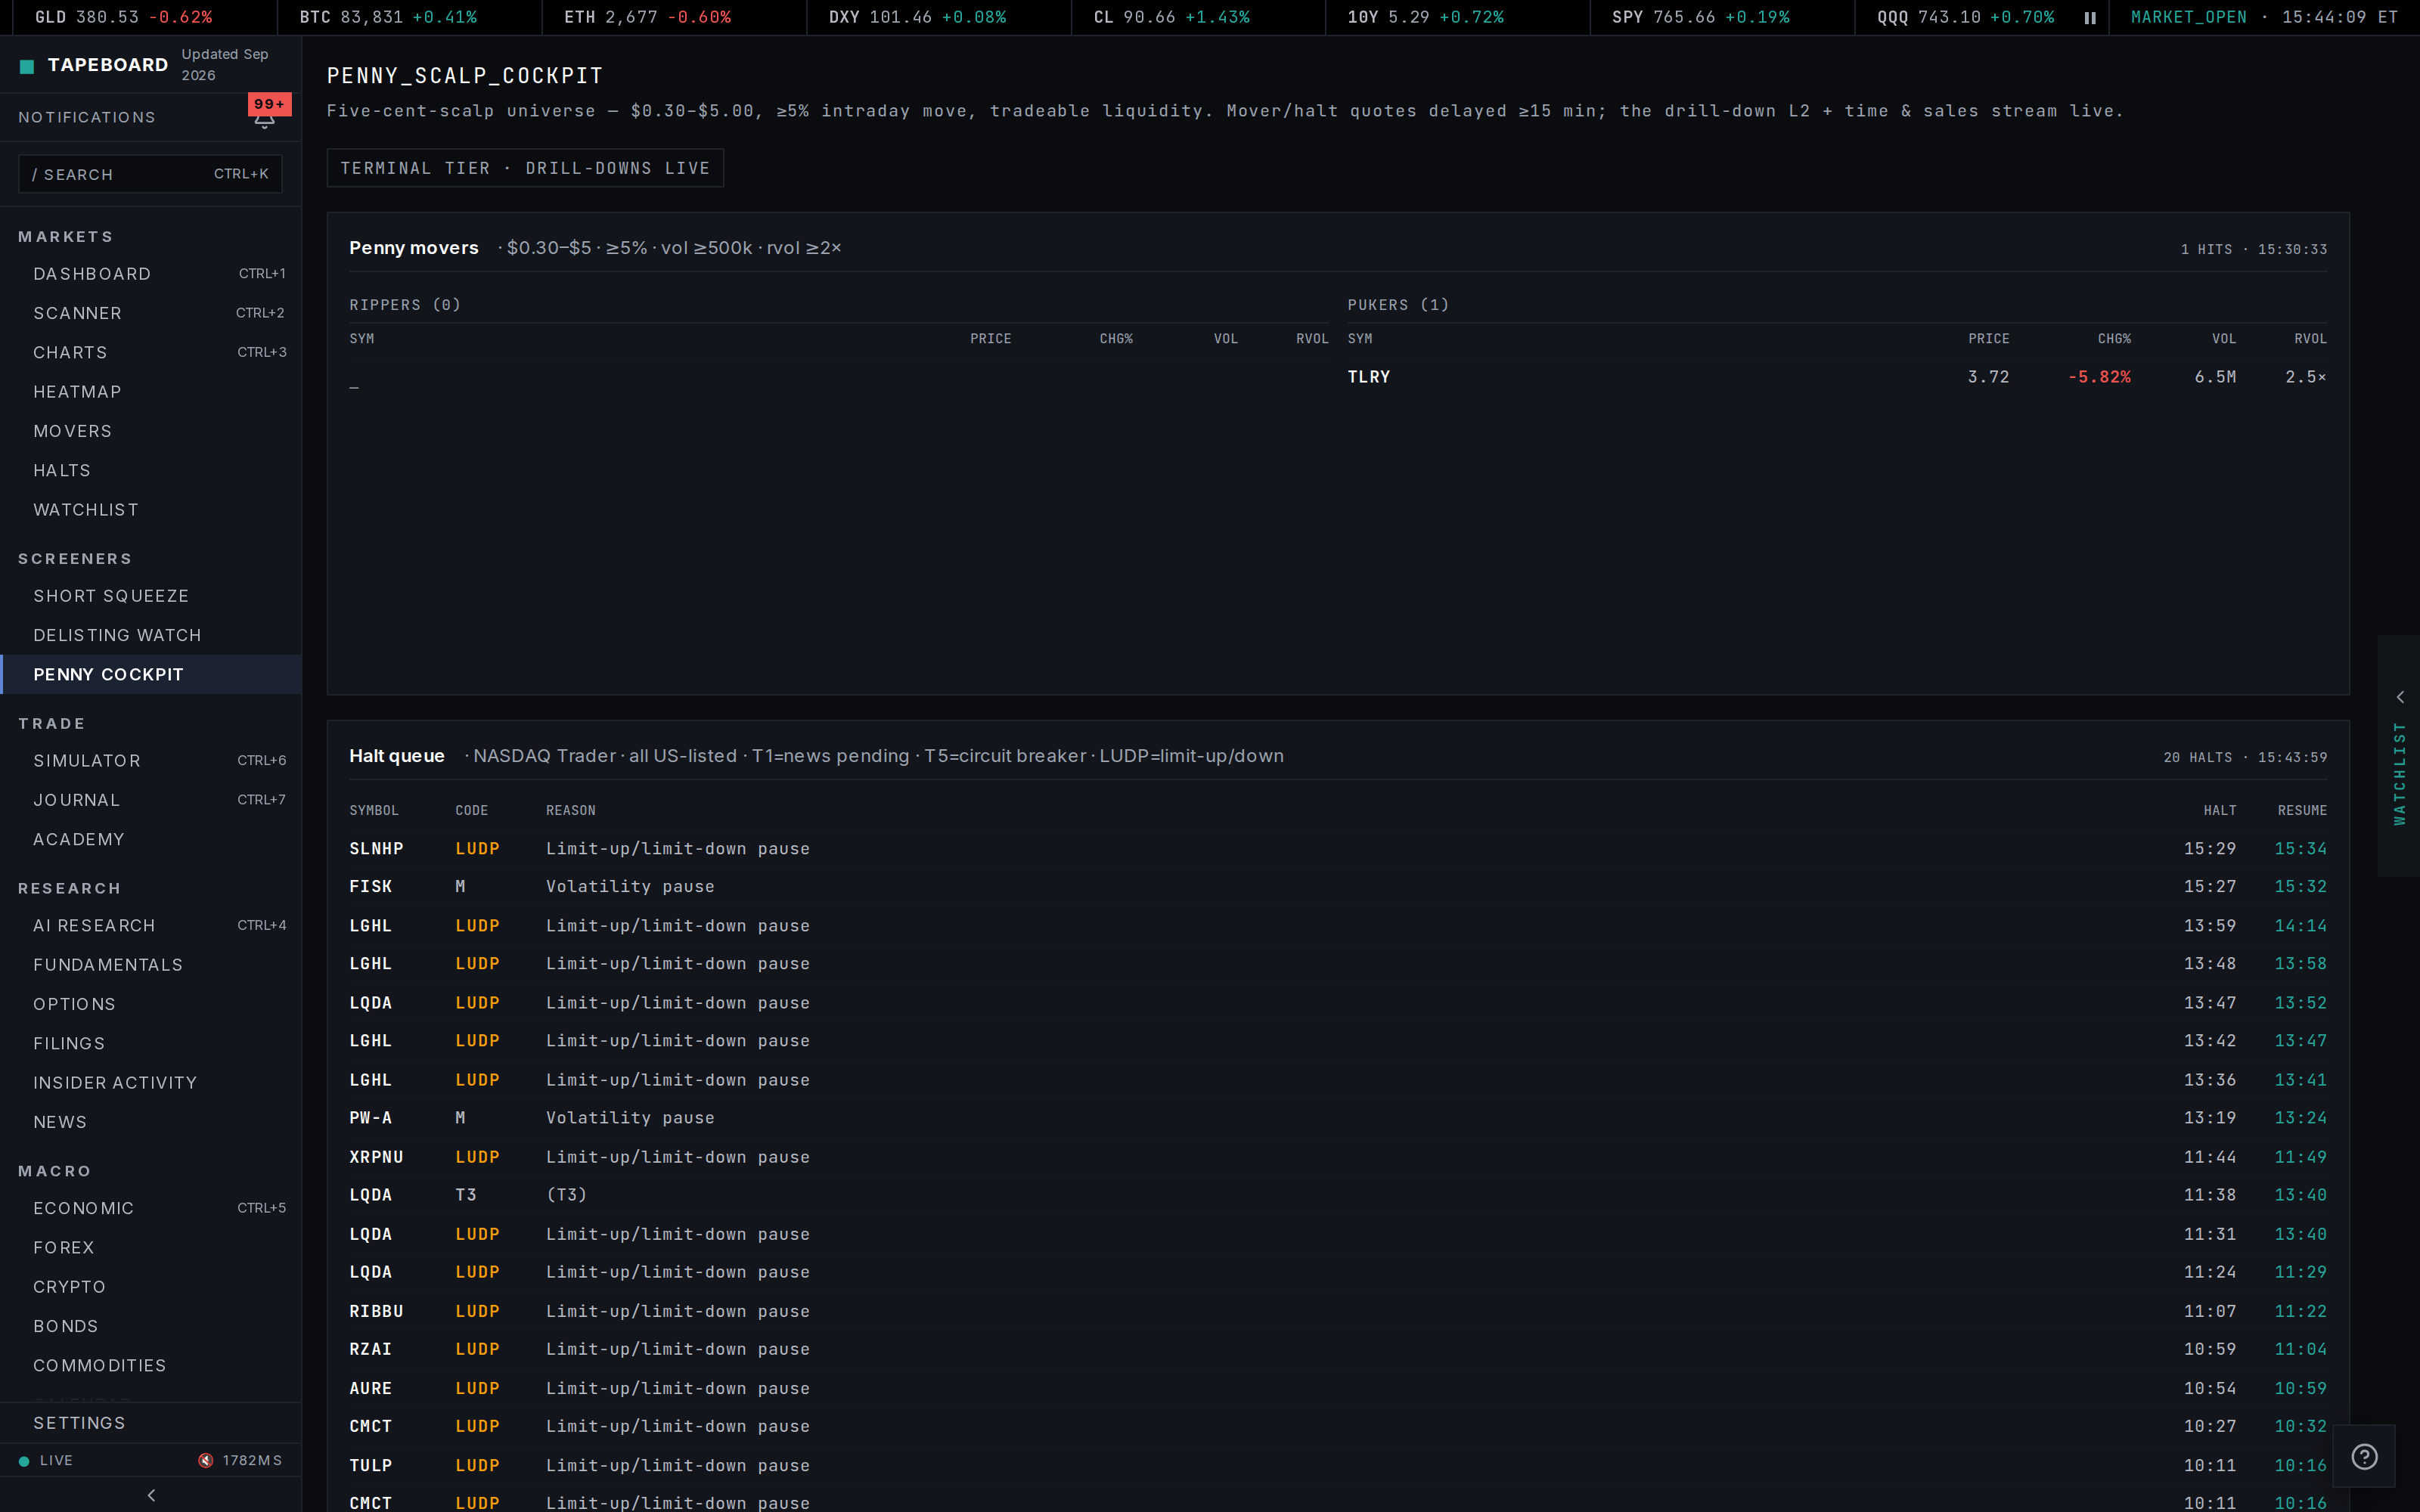This screenshot has height=1512, width=2420.
Task: Go to the Scanner page
Action: click(x=151, y=313)
